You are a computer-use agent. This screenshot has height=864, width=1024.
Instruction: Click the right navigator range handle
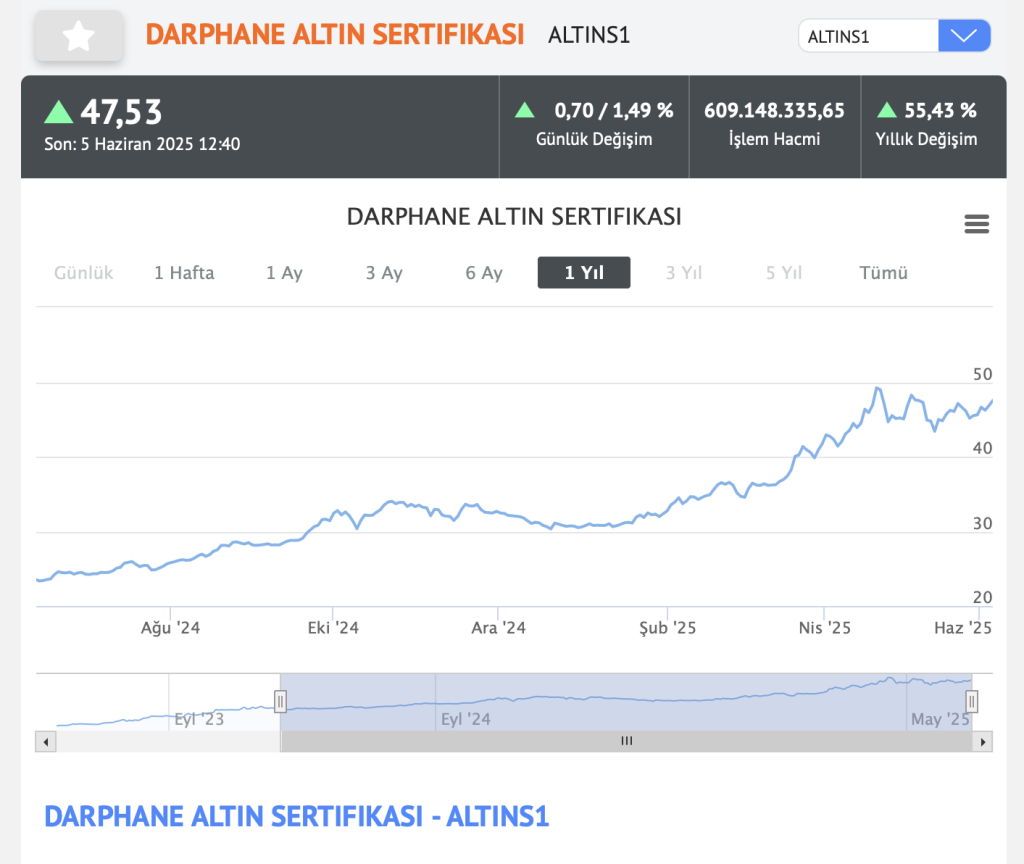point(971,701)
